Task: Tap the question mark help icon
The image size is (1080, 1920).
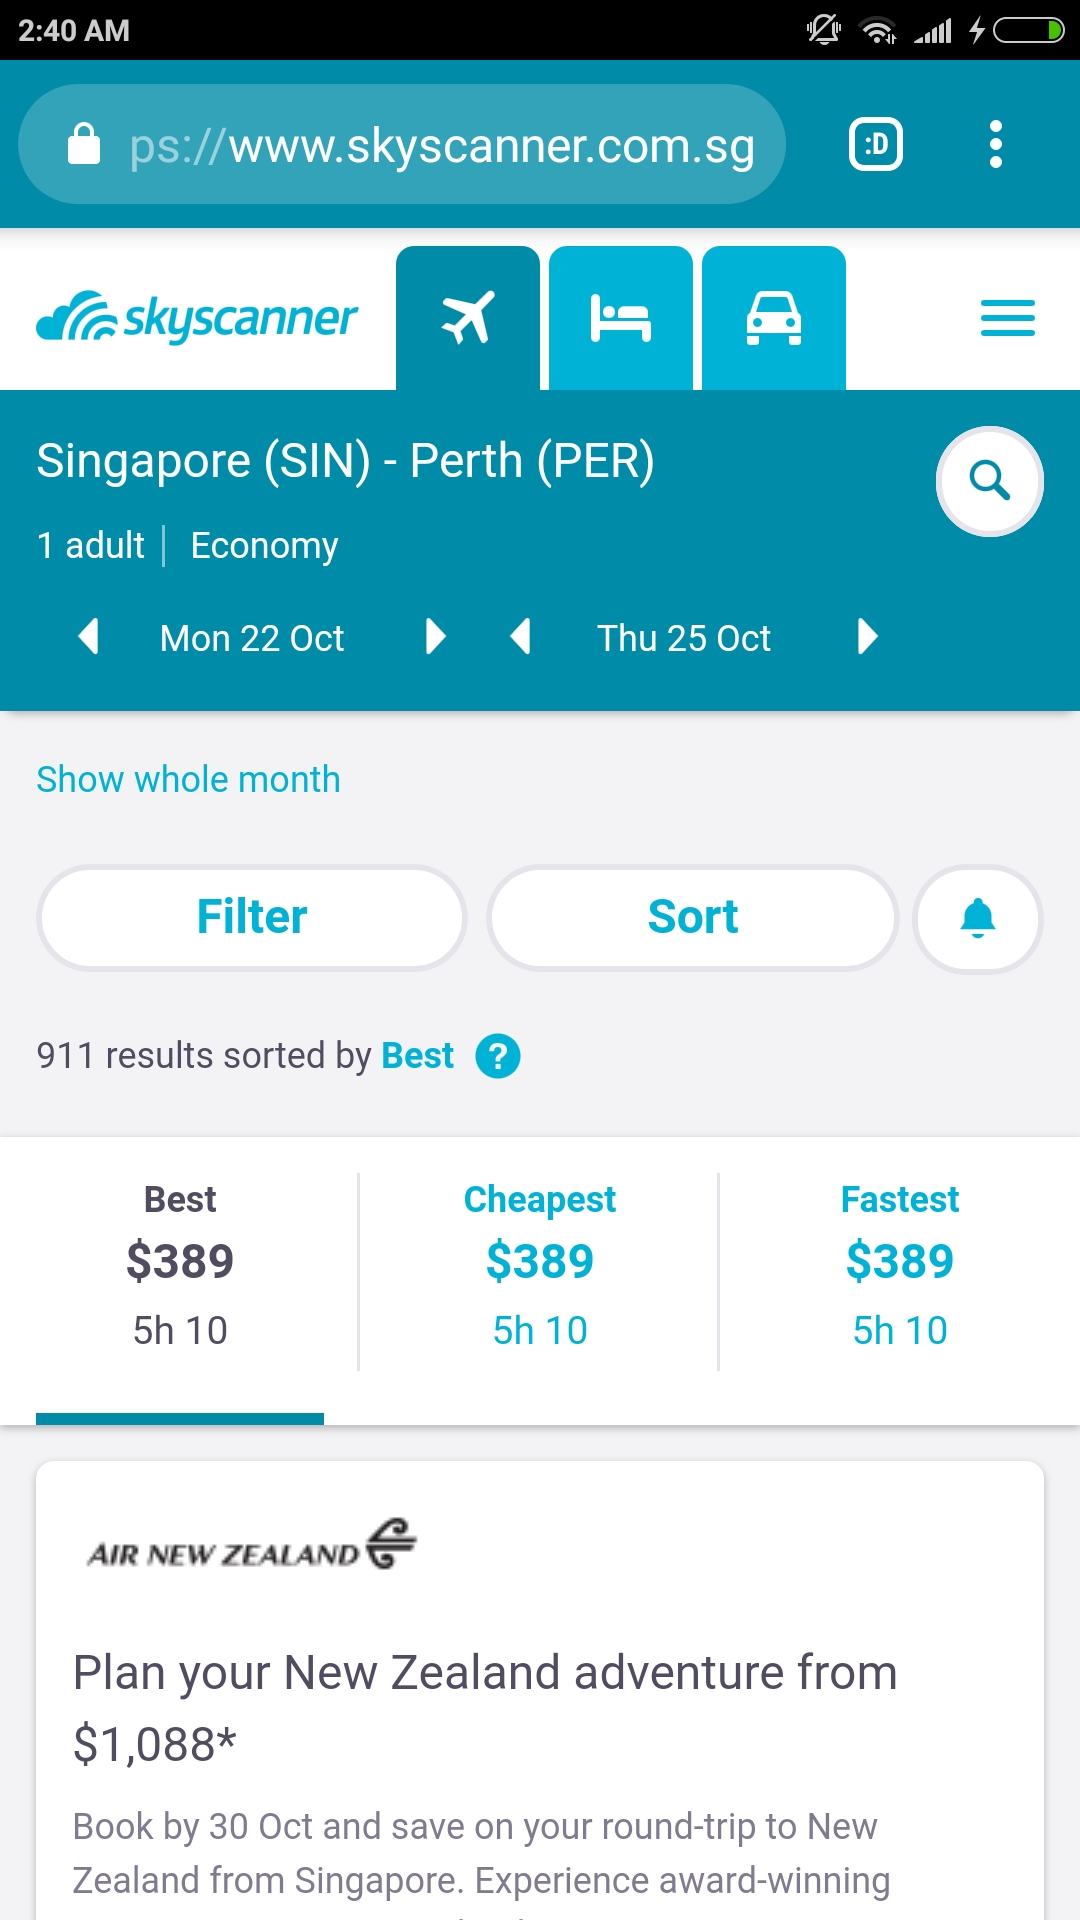Action: pos(497,1056)
